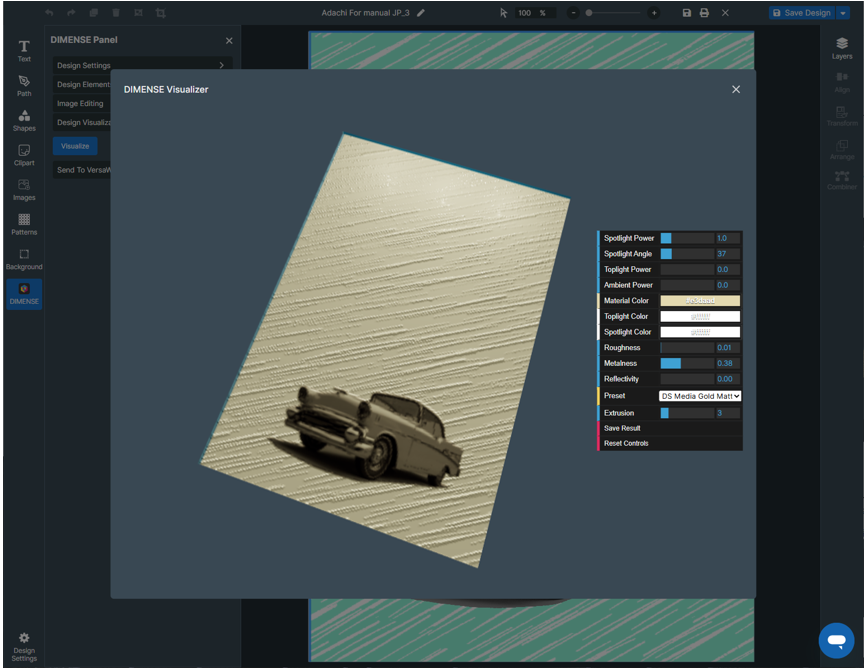Click the DIMENSE sidebar icon
The height and width of the screenshot is (672, 868).
tap(24, 294)
